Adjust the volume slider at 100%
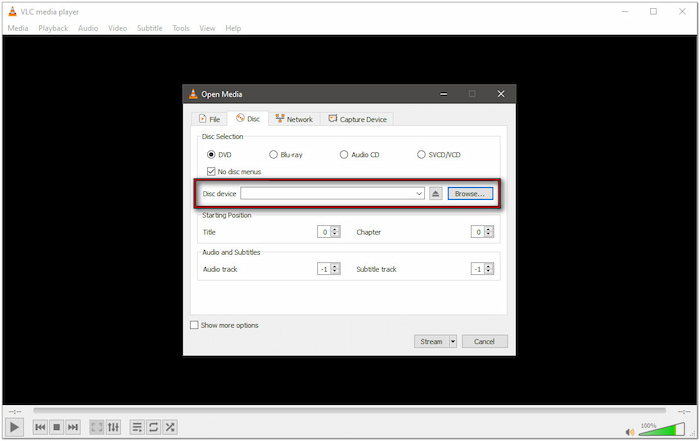 pos(662,429)
